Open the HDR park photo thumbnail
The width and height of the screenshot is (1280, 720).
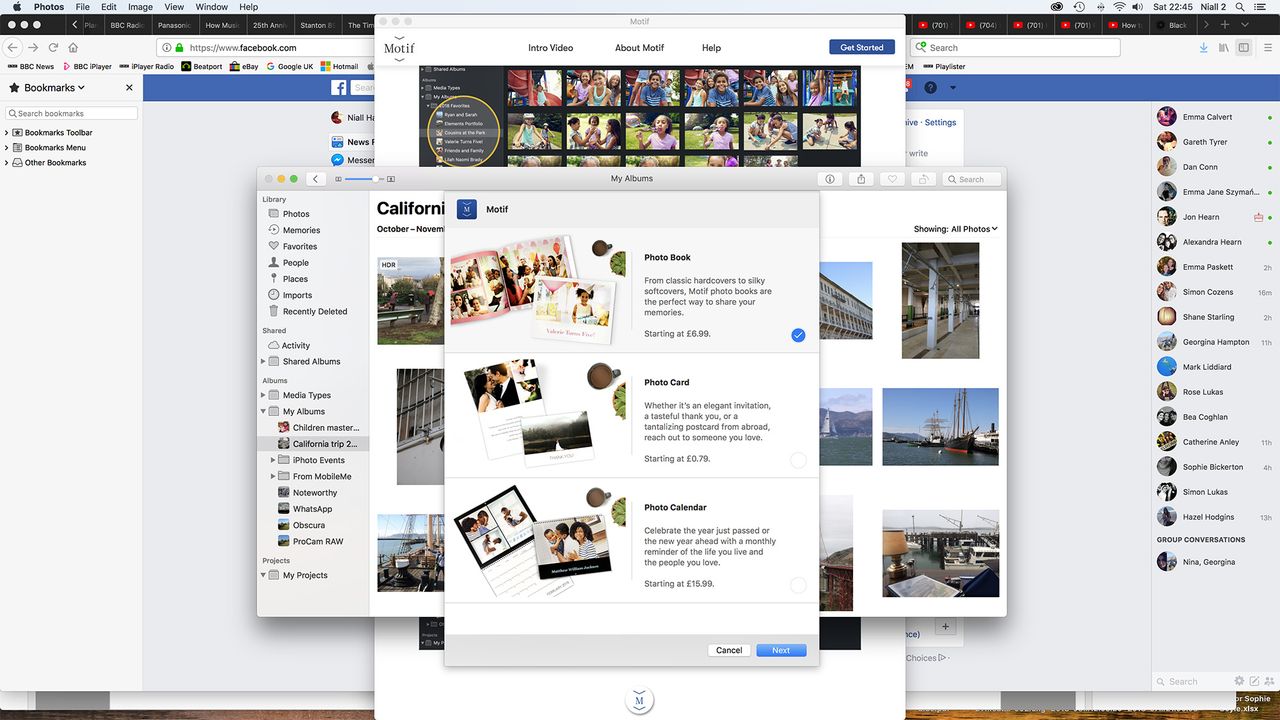click(411, 300)
